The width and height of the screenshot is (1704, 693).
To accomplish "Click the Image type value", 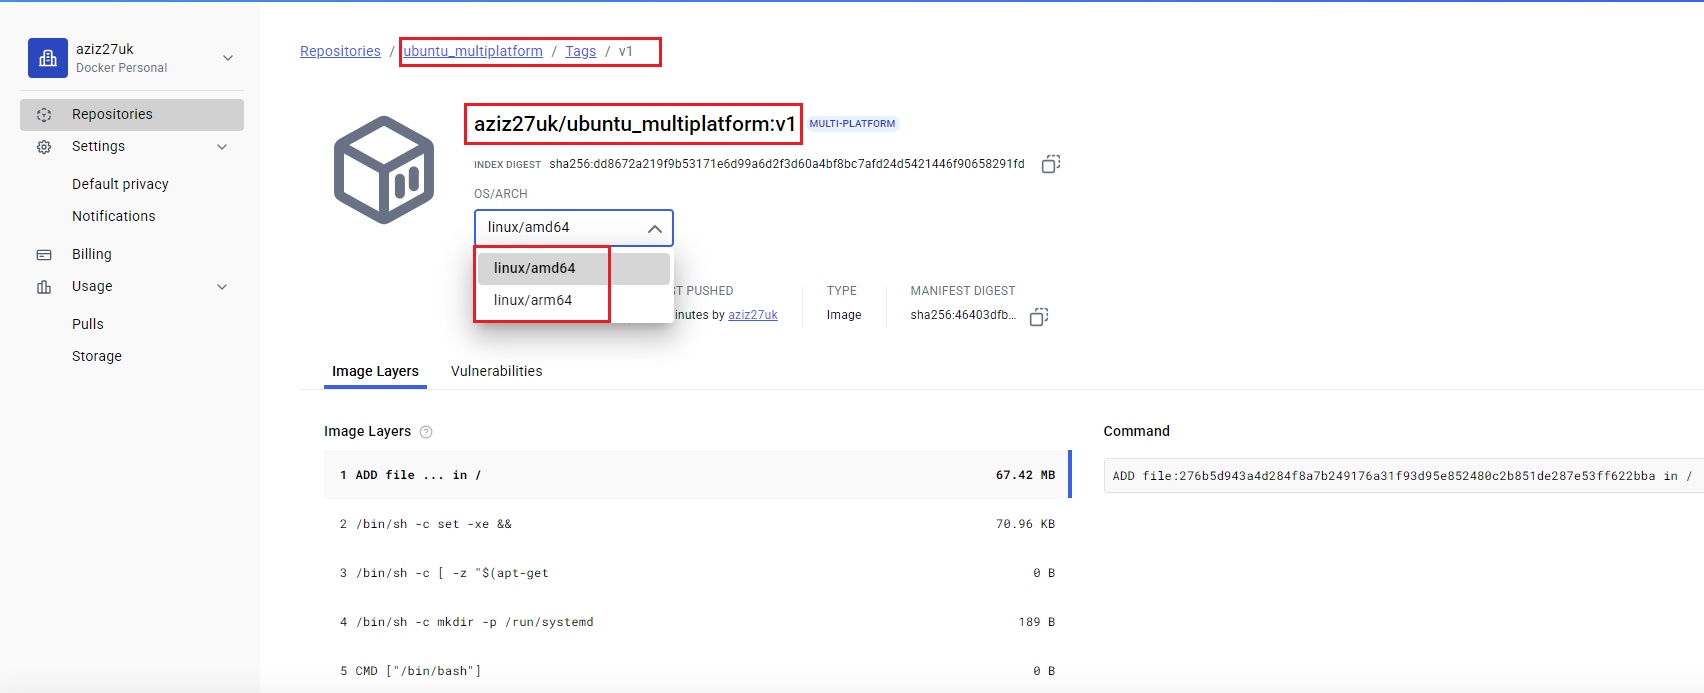I will (x=844, y=315).
